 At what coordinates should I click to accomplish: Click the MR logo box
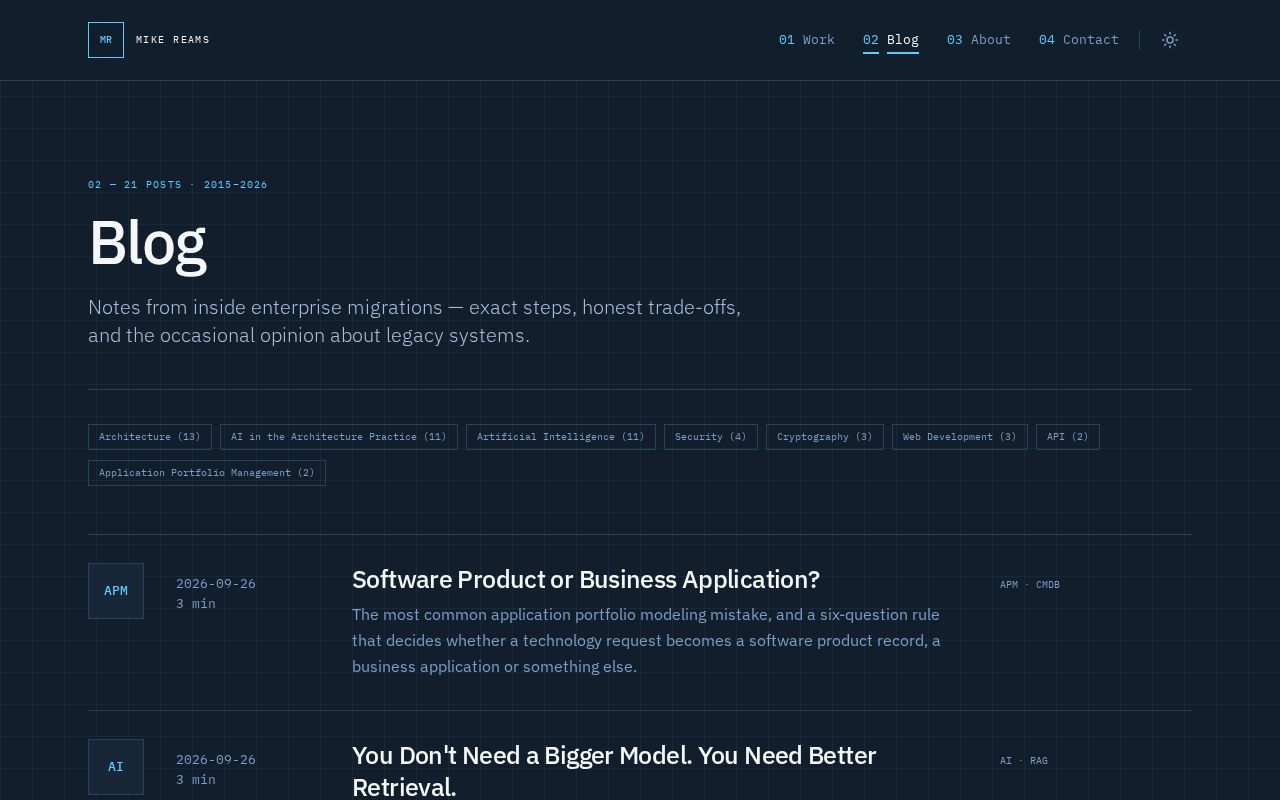point(106,40)
